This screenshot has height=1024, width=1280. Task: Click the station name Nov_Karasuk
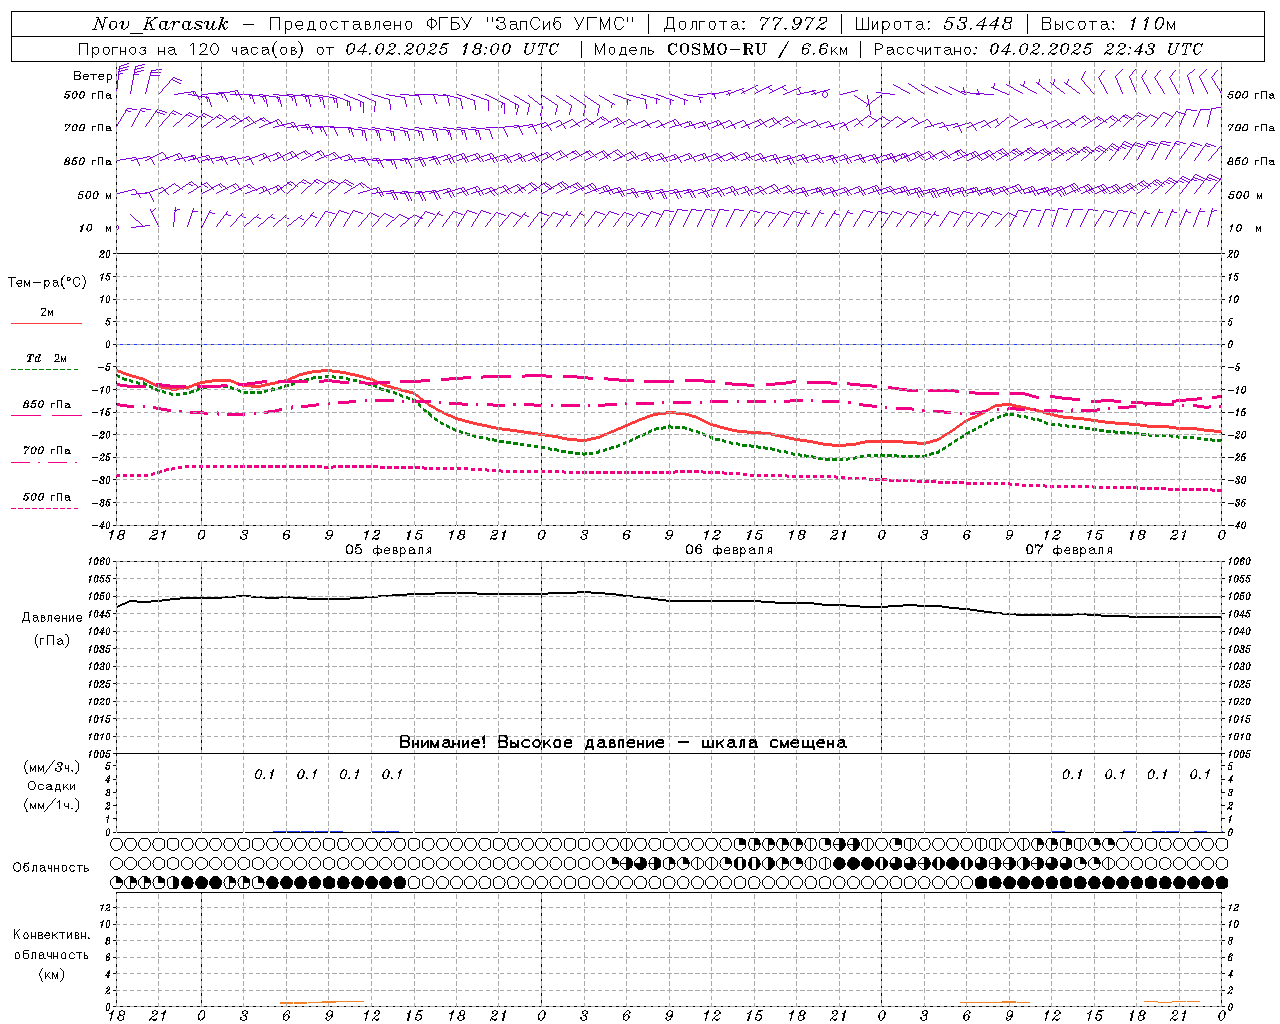[160, 24]
